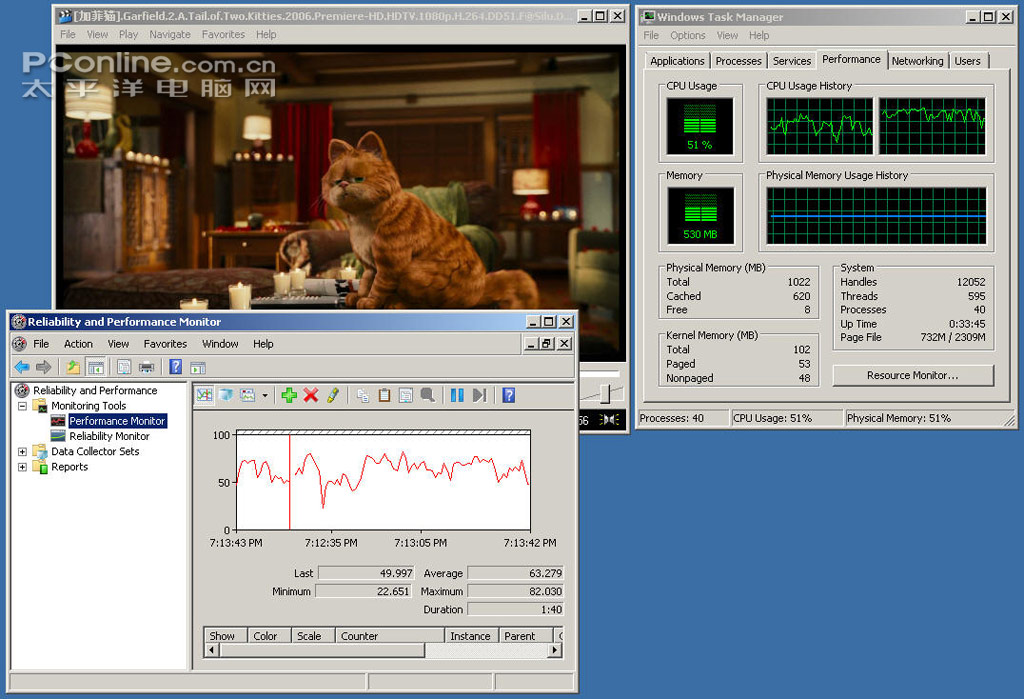This screenshot has height=699, width=1024.
Task: Toggle Show/Hide Console Tree icon
Action: [x=96, y=367]
